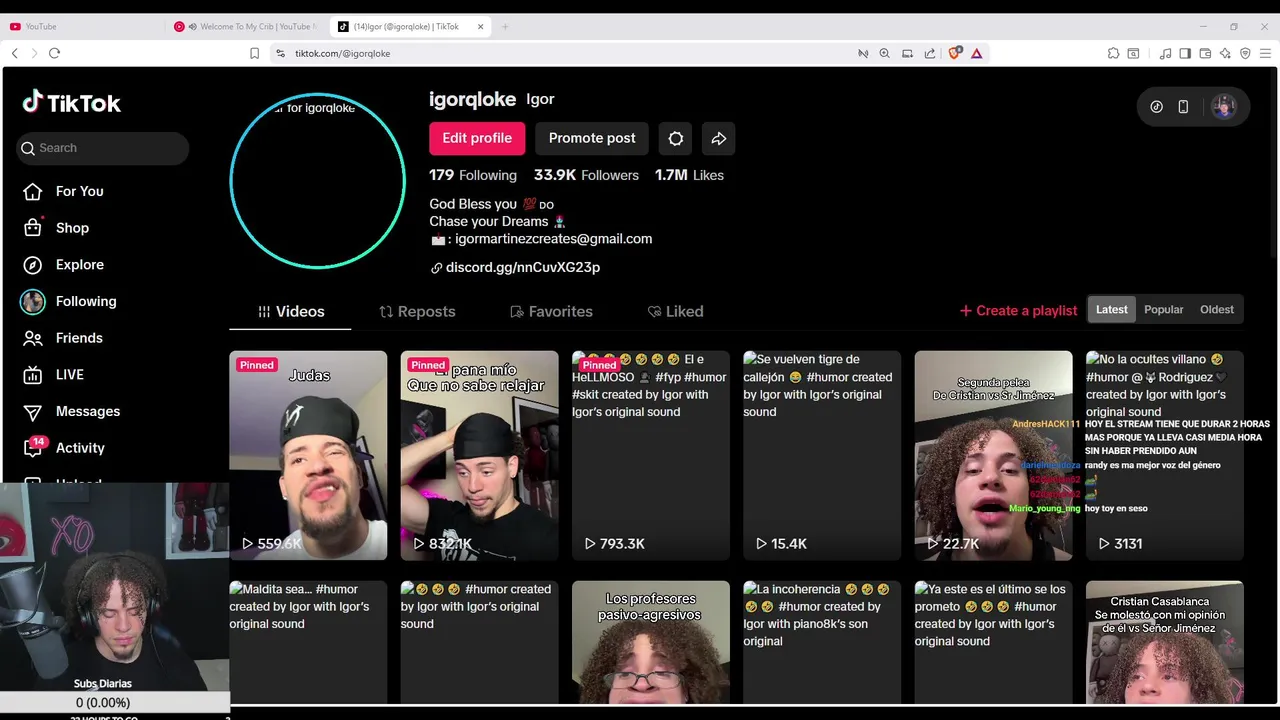The image size is (1280, 720).
Task: Open the 33.9K Followers list
Action: (586, 175)
